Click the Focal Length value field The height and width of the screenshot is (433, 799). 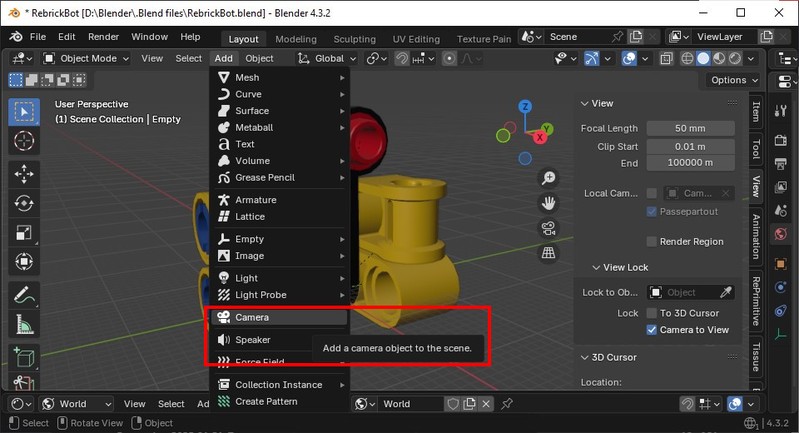(690, 128)
